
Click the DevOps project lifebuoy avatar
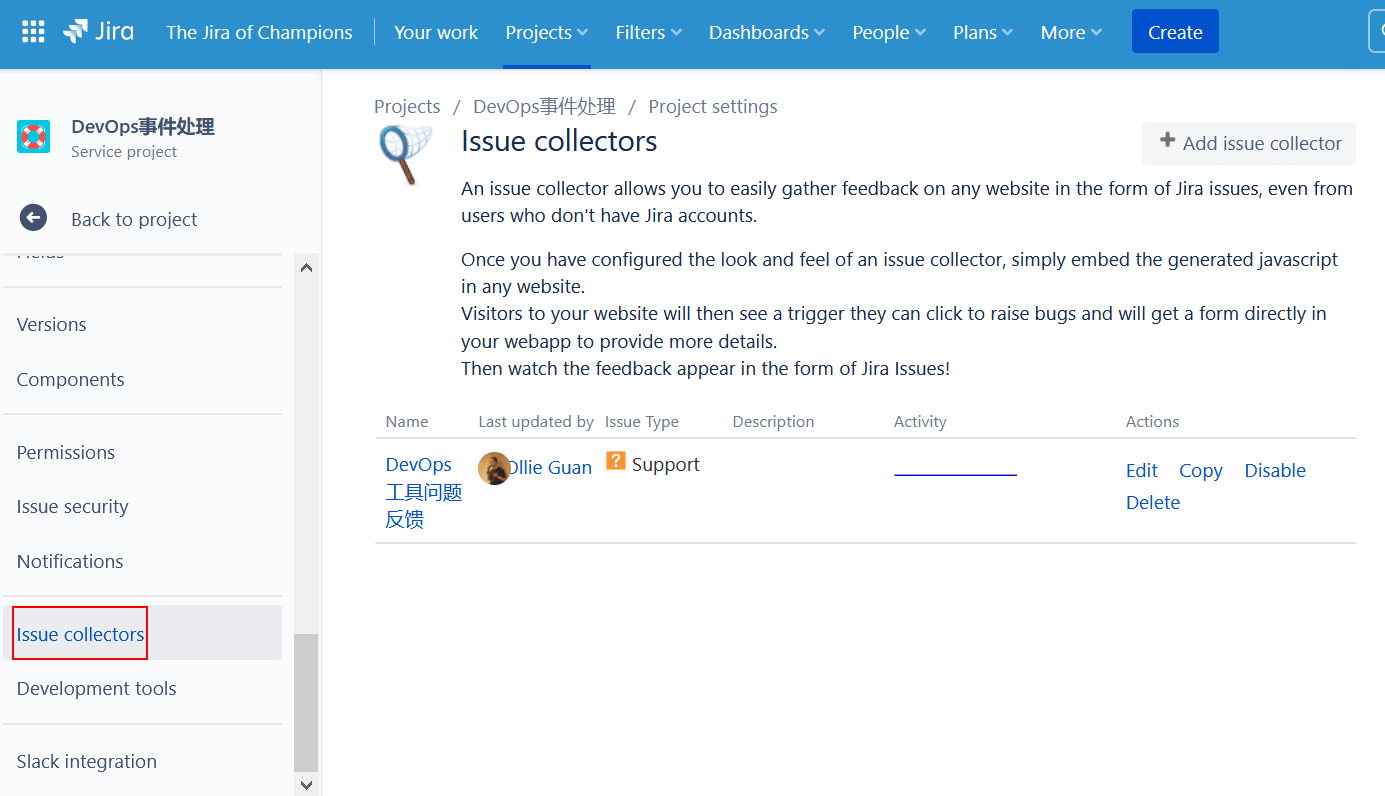point(33,137)
